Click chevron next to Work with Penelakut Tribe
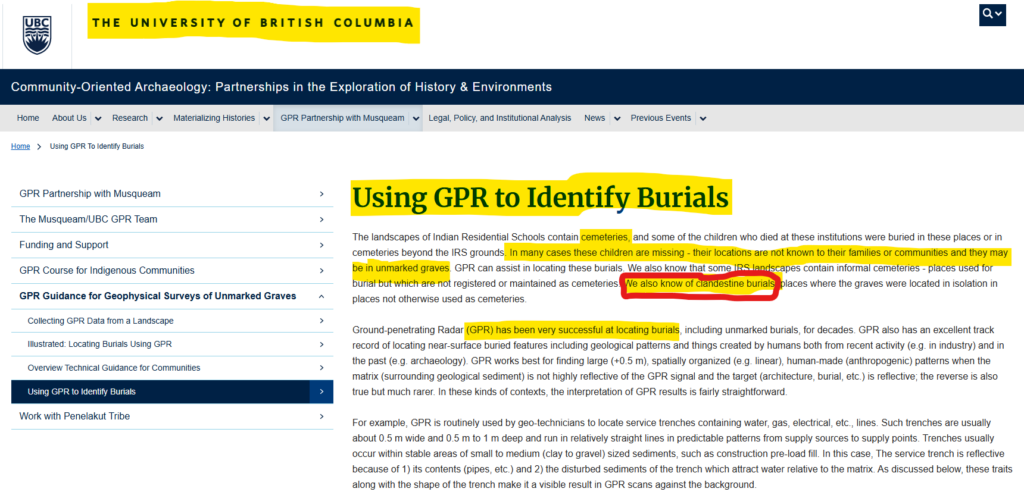 [x=320, y=416]
